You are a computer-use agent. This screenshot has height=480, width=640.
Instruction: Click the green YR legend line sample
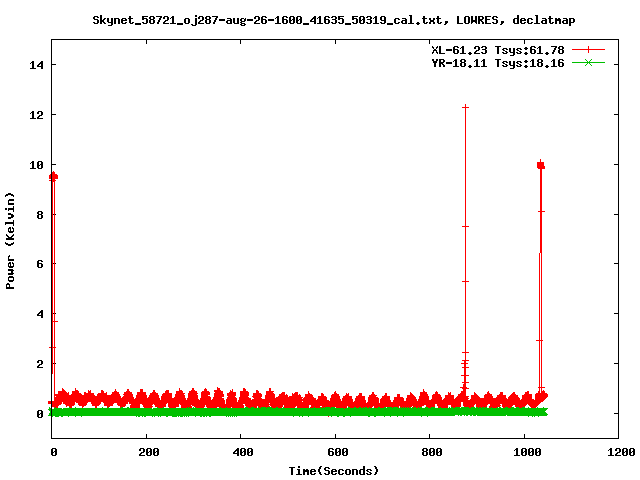click(588, 62)
